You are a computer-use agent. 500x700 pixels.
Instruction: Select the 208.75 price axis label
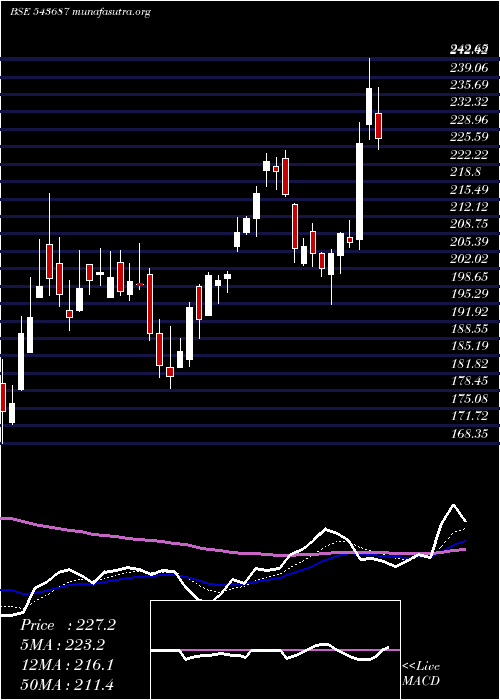[x=470, y=225]
